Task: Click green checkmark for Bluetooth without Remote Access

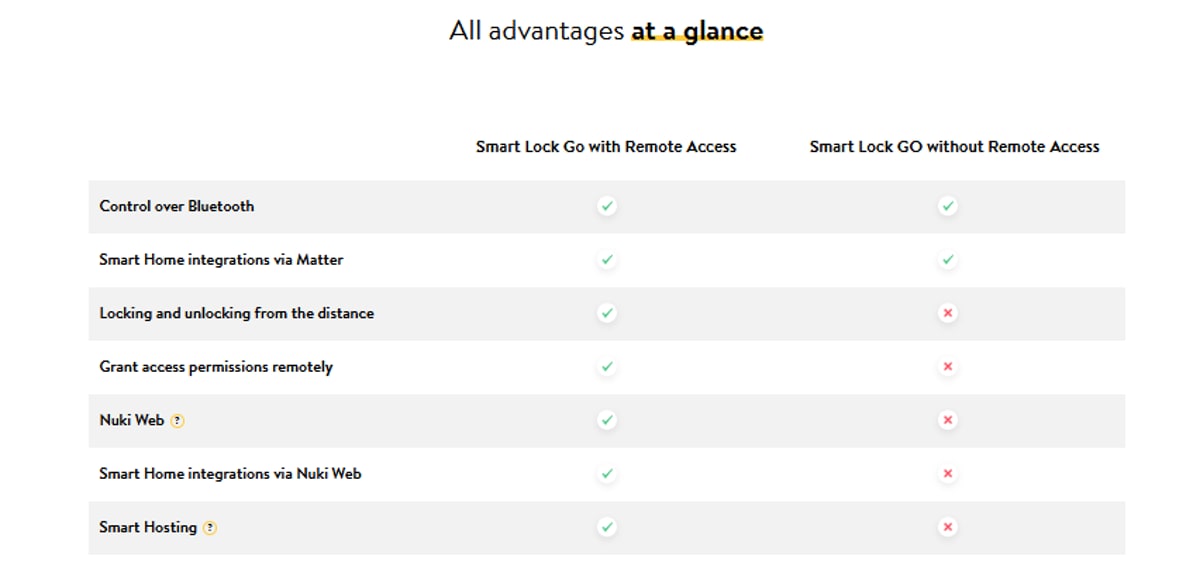Action: (x=948, y=206)
